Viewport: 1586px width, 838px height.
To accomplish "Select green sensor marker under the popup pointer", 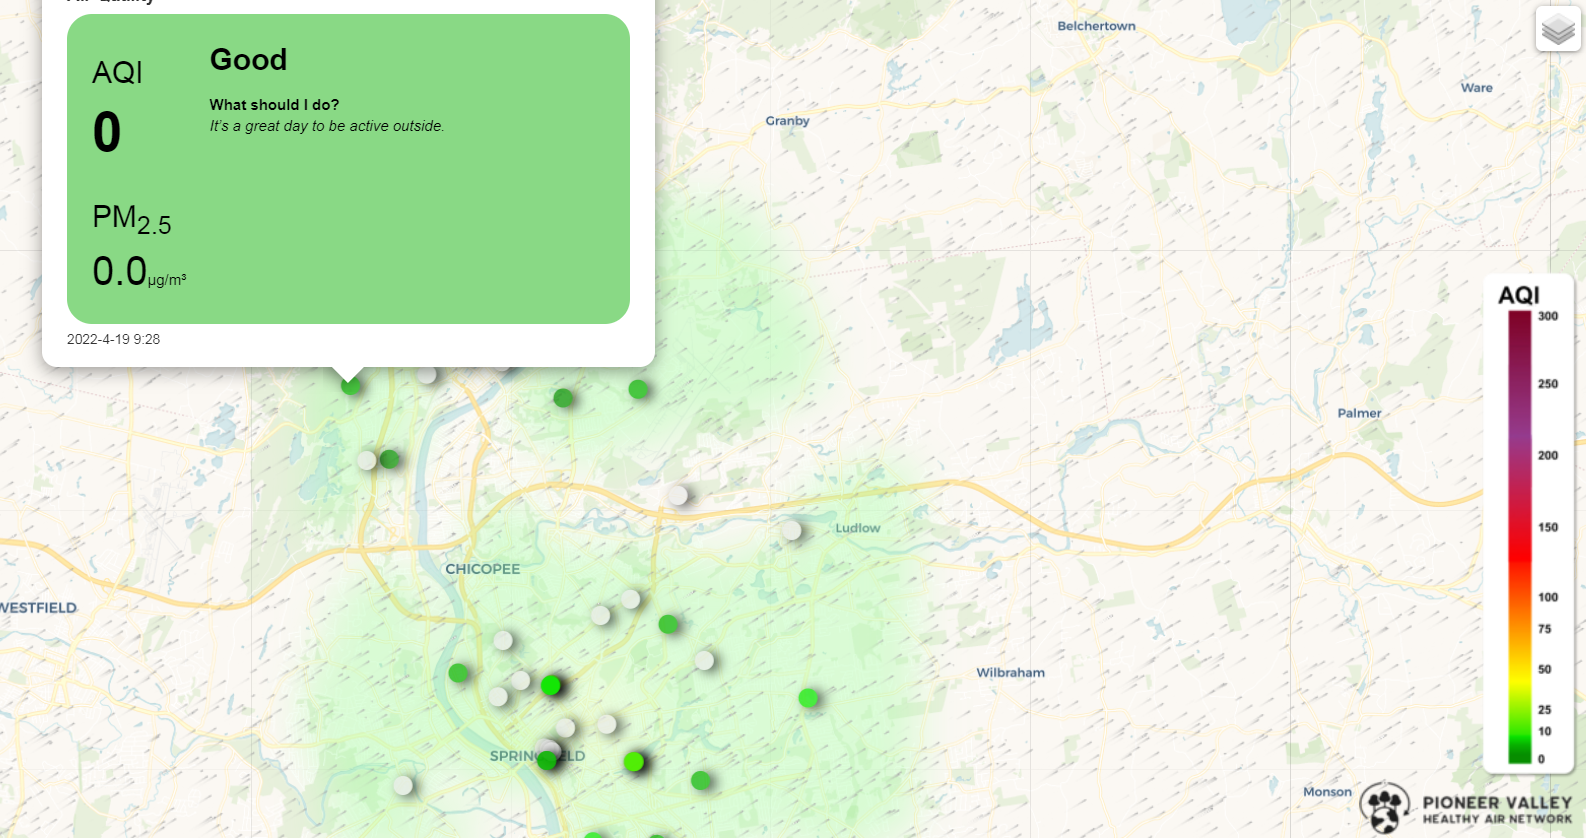I will point(350,385).
